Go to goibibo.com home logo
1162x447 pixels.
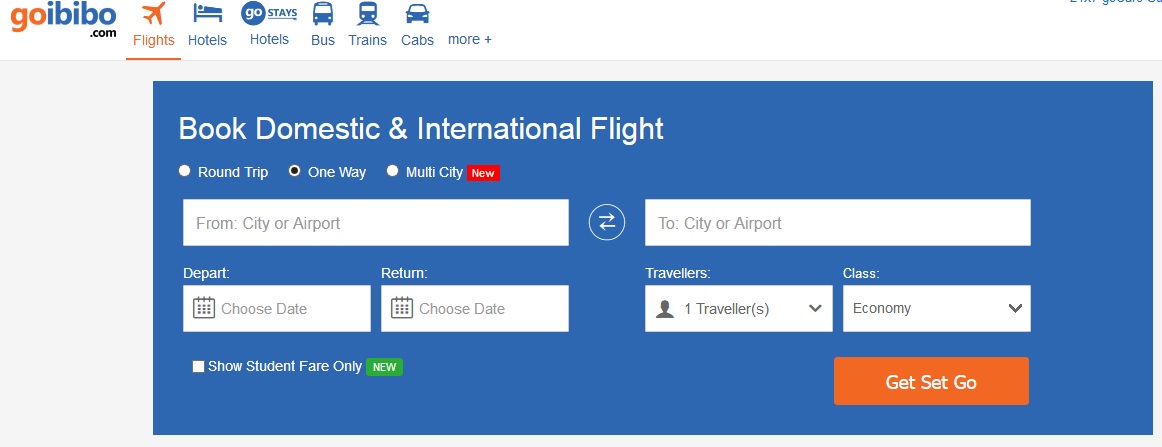(x=63, y=20)
